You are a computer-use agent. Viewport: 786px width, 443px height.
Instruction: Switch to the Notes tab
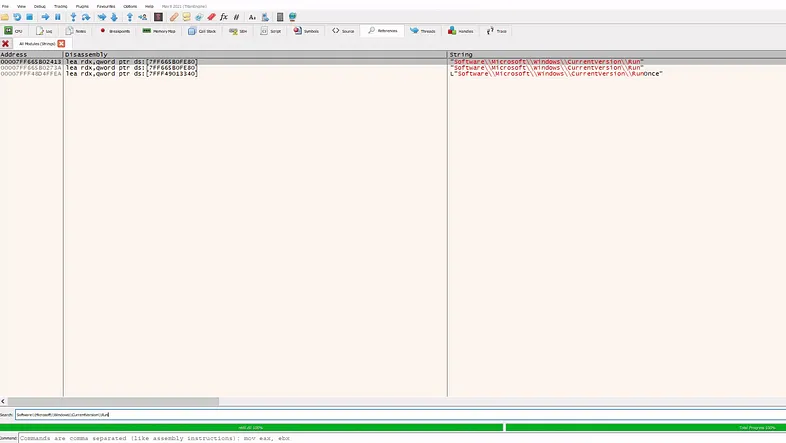tap(76, 31)
